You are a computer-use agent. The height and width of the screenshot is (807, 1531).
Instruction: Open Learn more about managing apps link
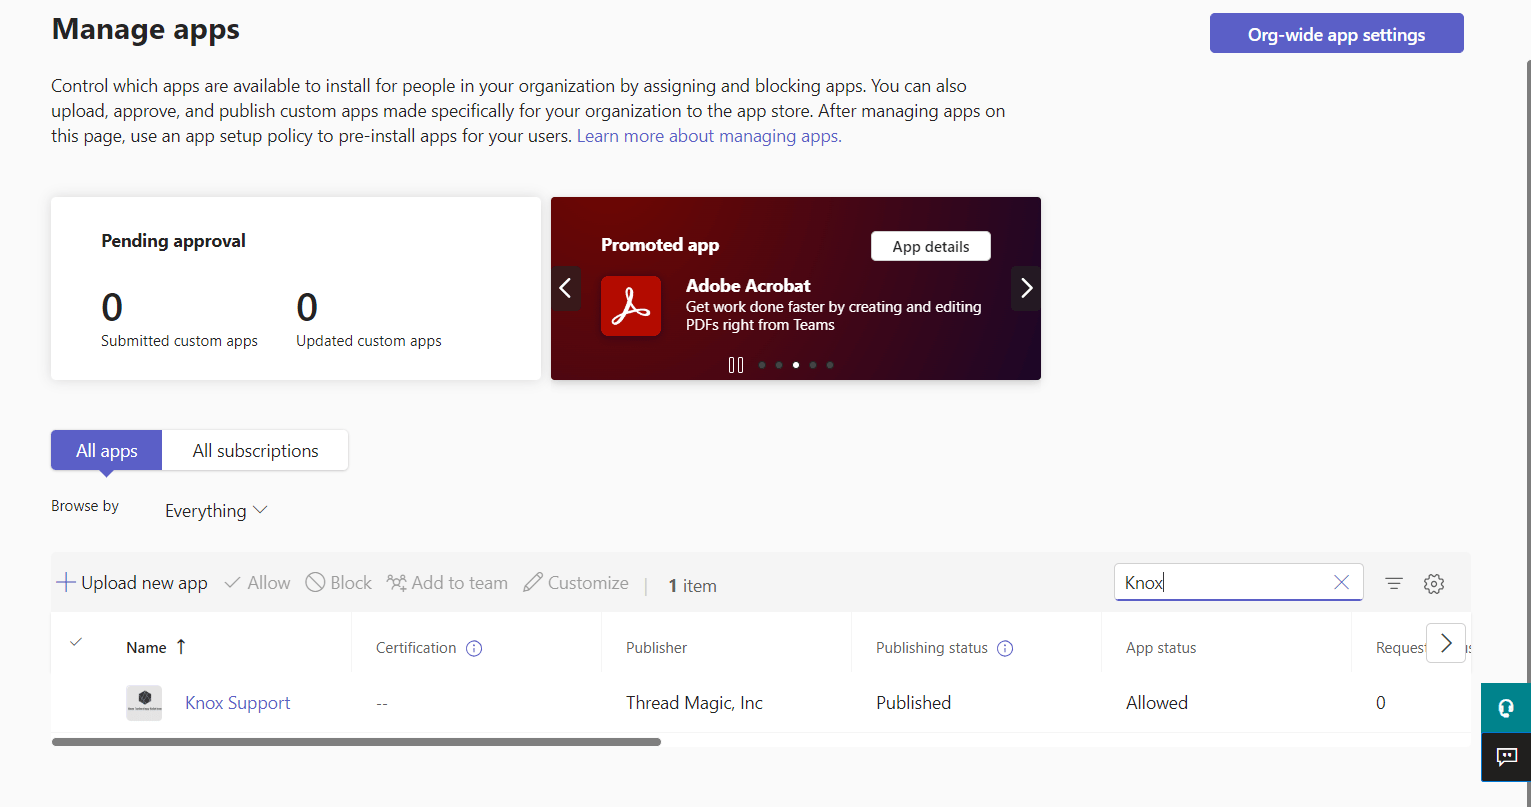pos(709,136)
